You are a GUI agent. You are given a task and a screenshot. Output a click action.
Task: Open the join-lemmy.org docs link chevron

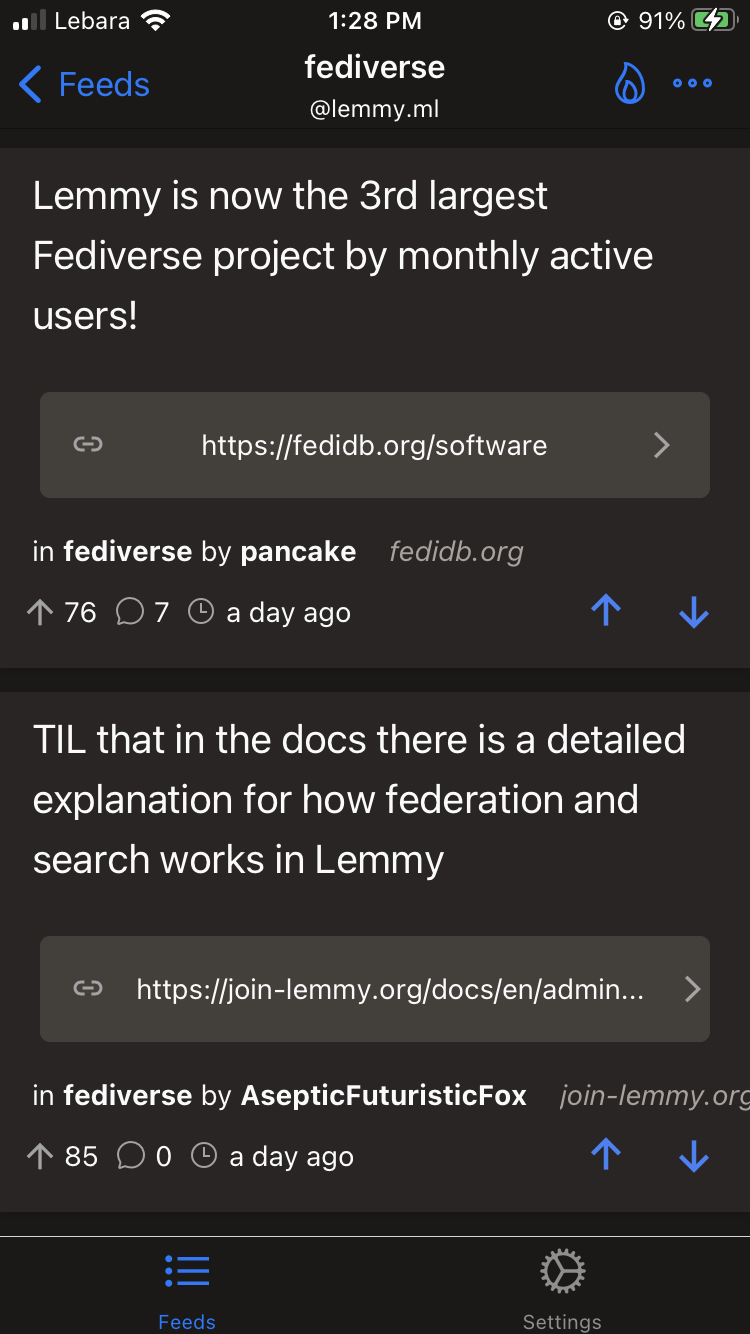click(x=692, y=989)
